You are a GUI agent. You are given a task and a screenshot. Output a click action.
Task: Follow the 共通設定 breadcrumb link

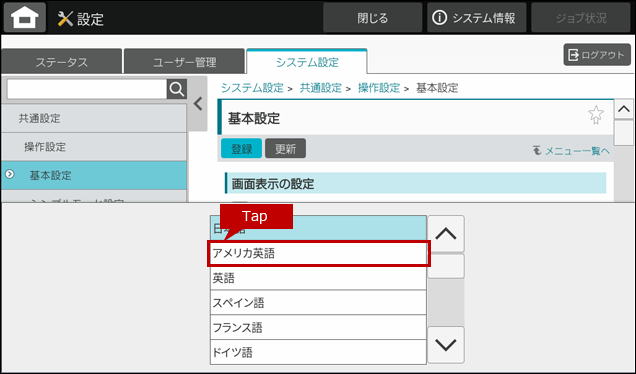(x=320, y=88)
